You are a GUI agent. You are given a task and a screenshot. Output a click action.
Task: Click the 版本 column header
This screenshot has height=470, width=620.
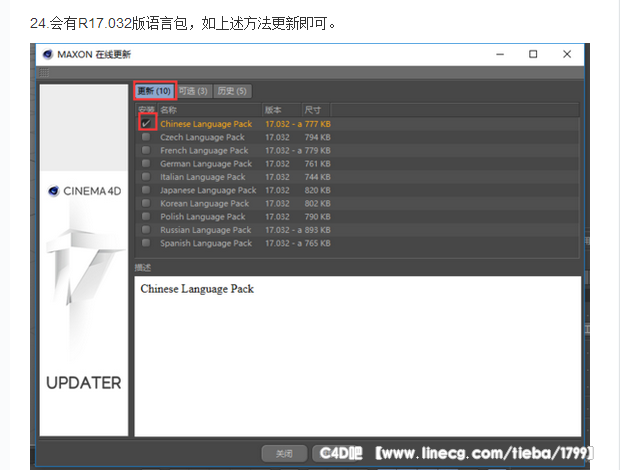(x=282, y=109)
